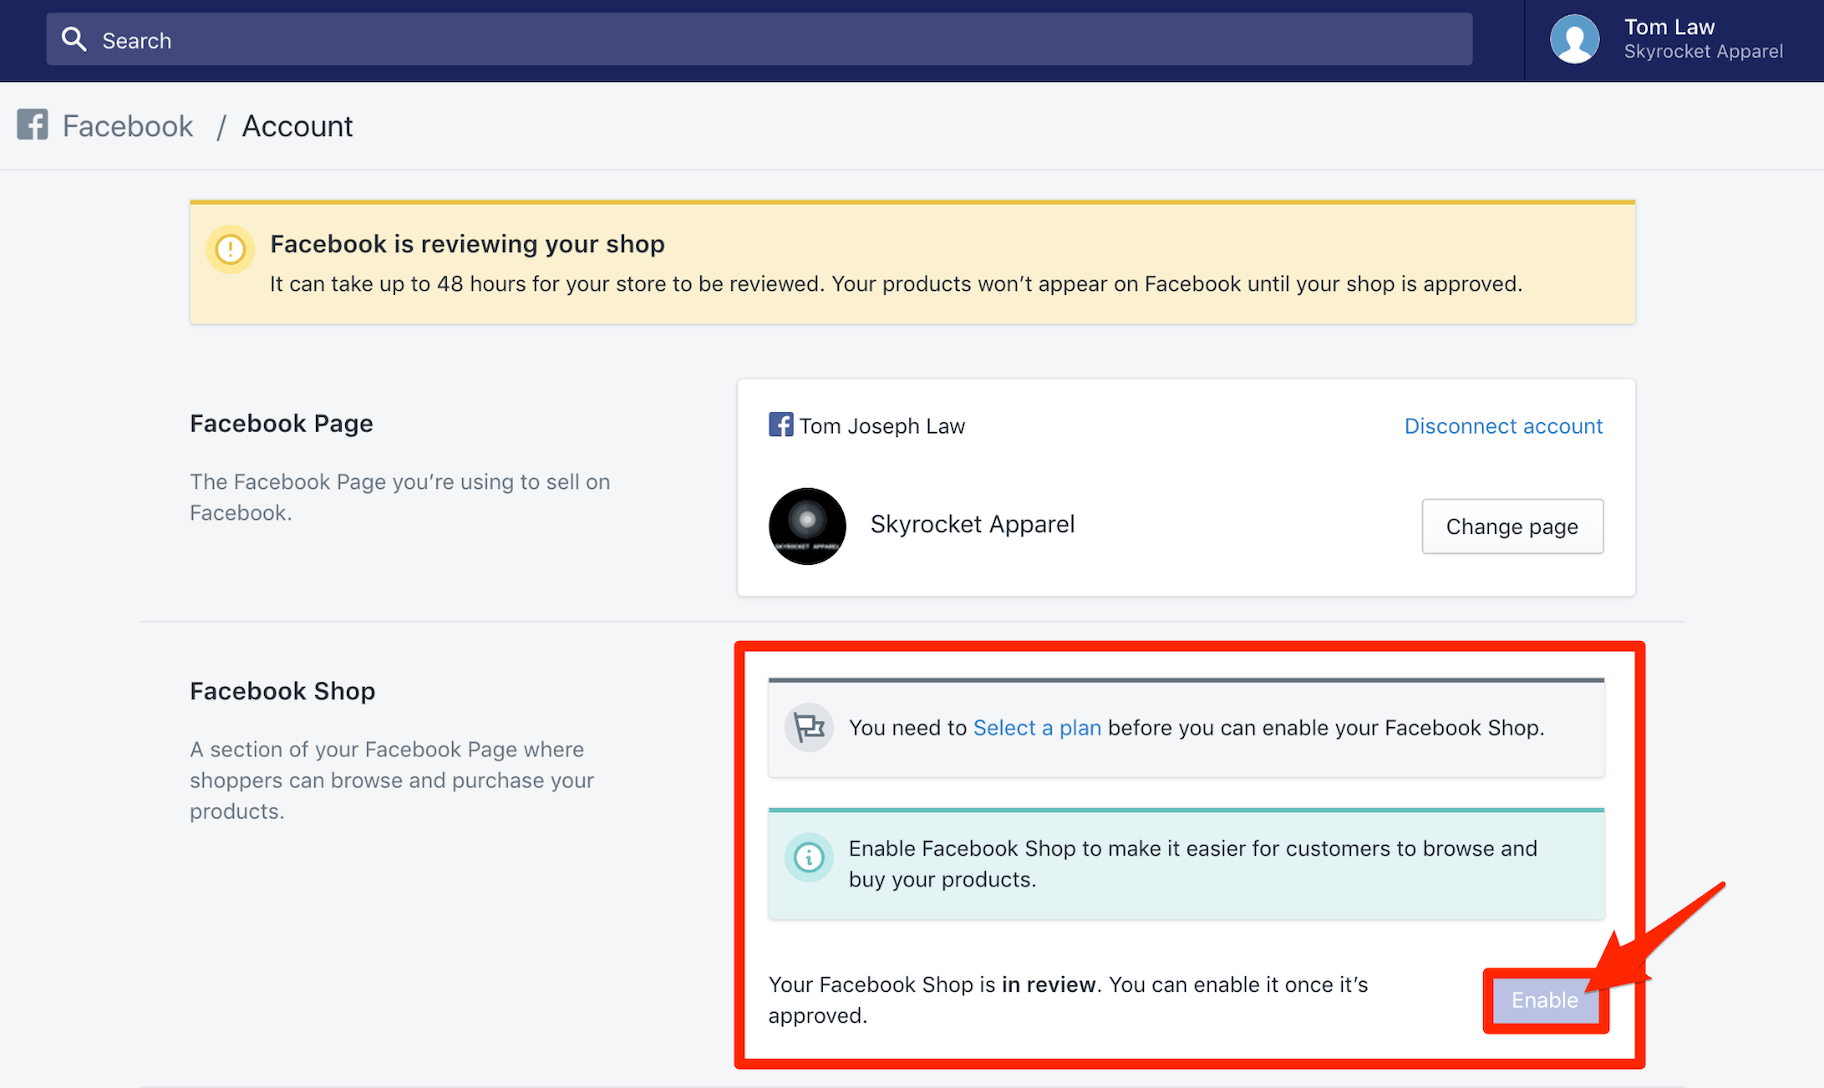Click the Facebook Shop section heading
The image size is (1824, 1088).
coord(282,691)
